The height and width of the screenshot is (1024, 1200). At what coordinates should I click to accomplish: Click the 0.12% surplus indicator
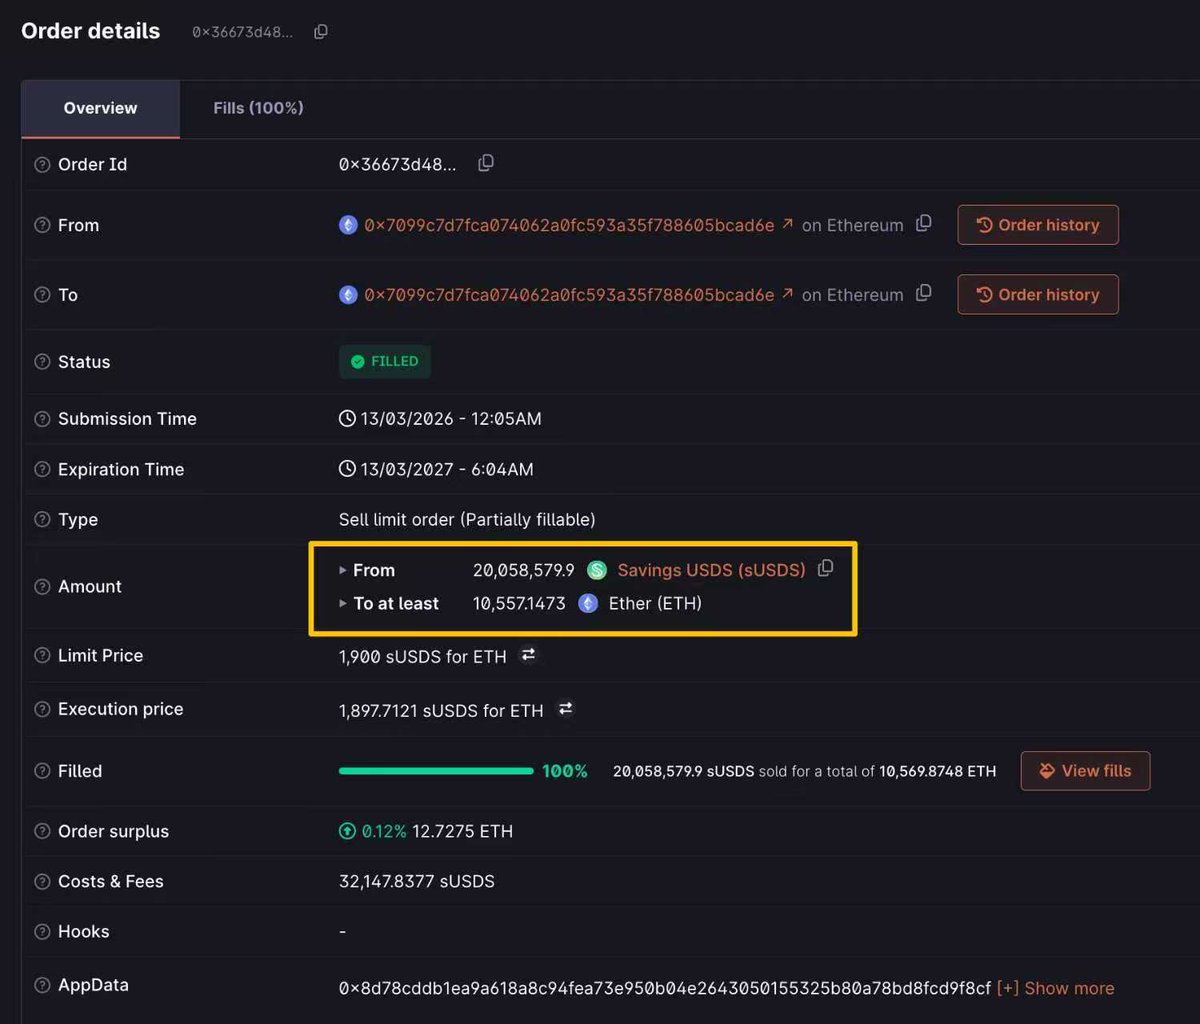point(372,831)
